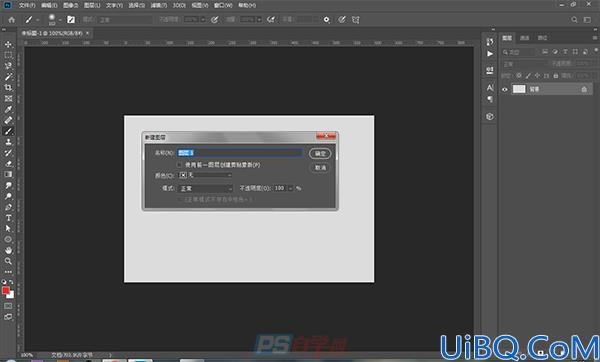Toggle the brush settings panel icon
Screen dimensions: 600x362
click(71, 20)
